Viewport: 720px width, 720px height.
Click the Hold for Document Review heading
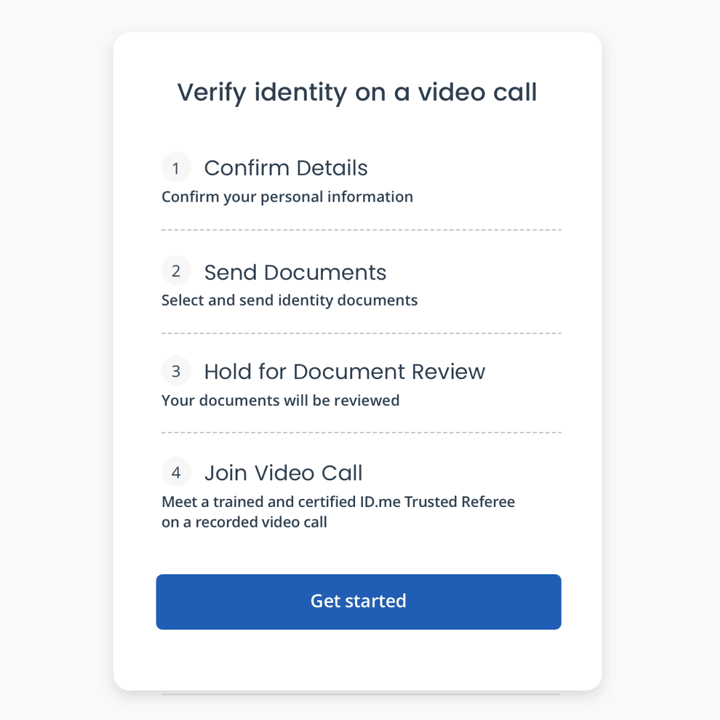coord(344,371)
